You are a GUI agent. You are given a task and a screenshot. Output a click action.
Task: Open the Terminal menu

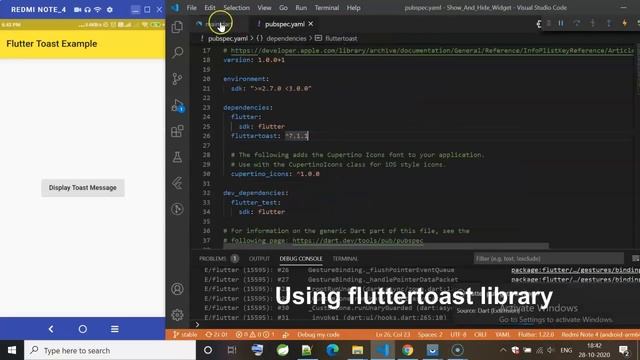point(327,8)
